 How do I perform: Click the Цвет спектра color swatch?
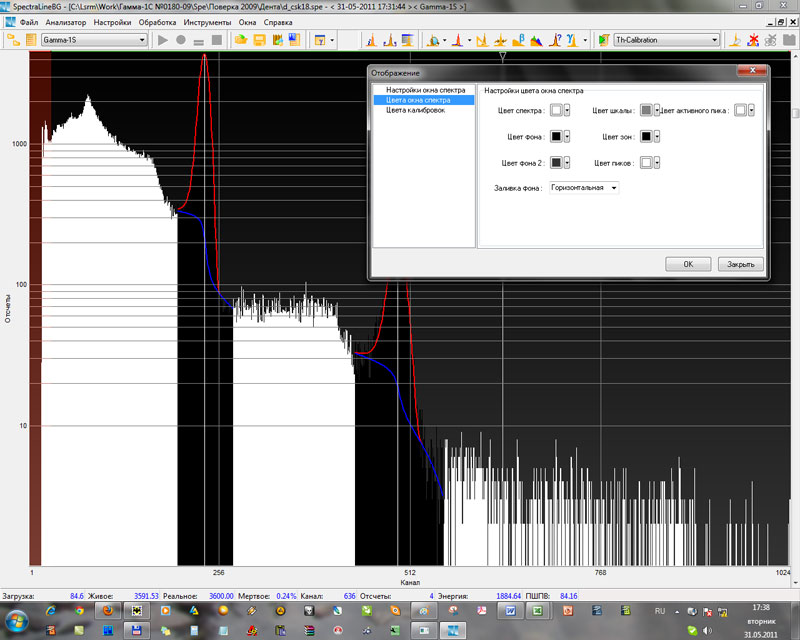click(554, 111)
